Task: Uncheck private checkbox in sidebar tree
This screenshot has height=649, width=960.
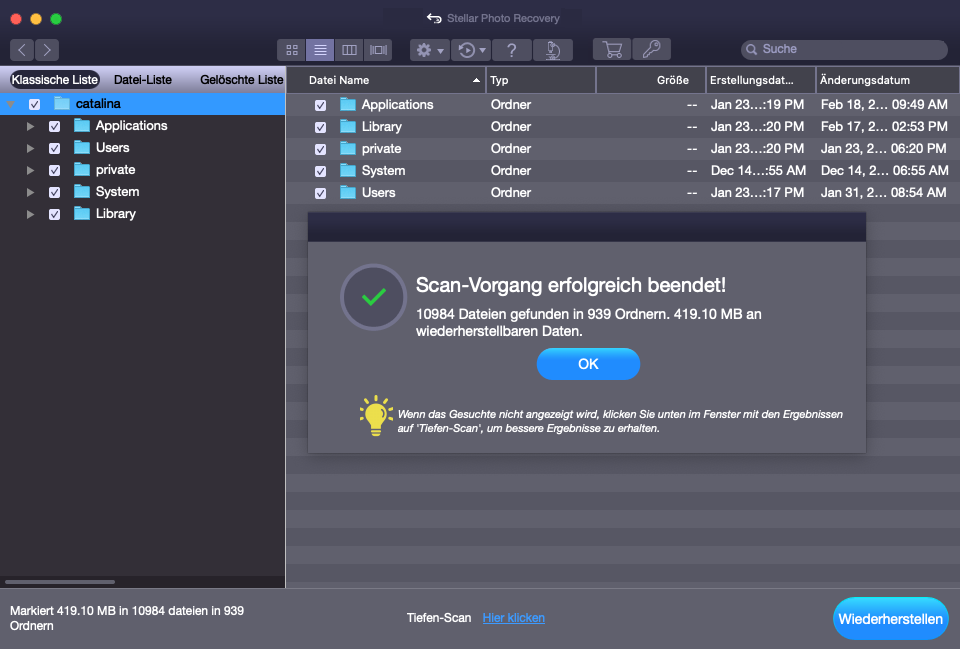Action: 54,170
